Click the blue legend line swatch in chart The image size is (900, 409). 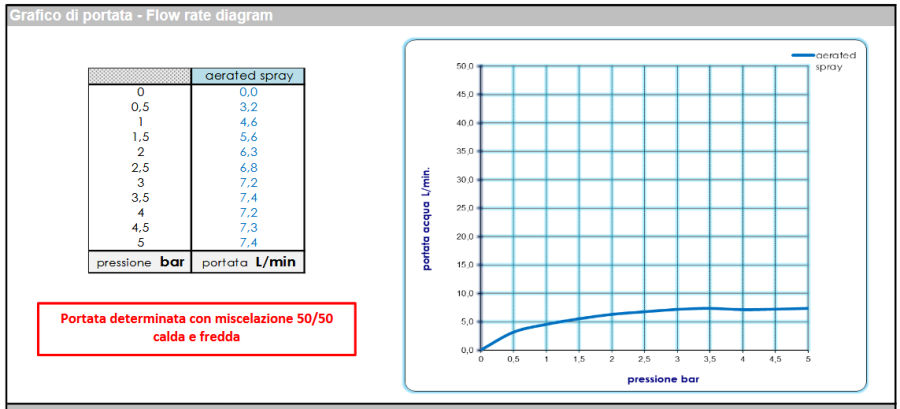(x=802, y=56)
